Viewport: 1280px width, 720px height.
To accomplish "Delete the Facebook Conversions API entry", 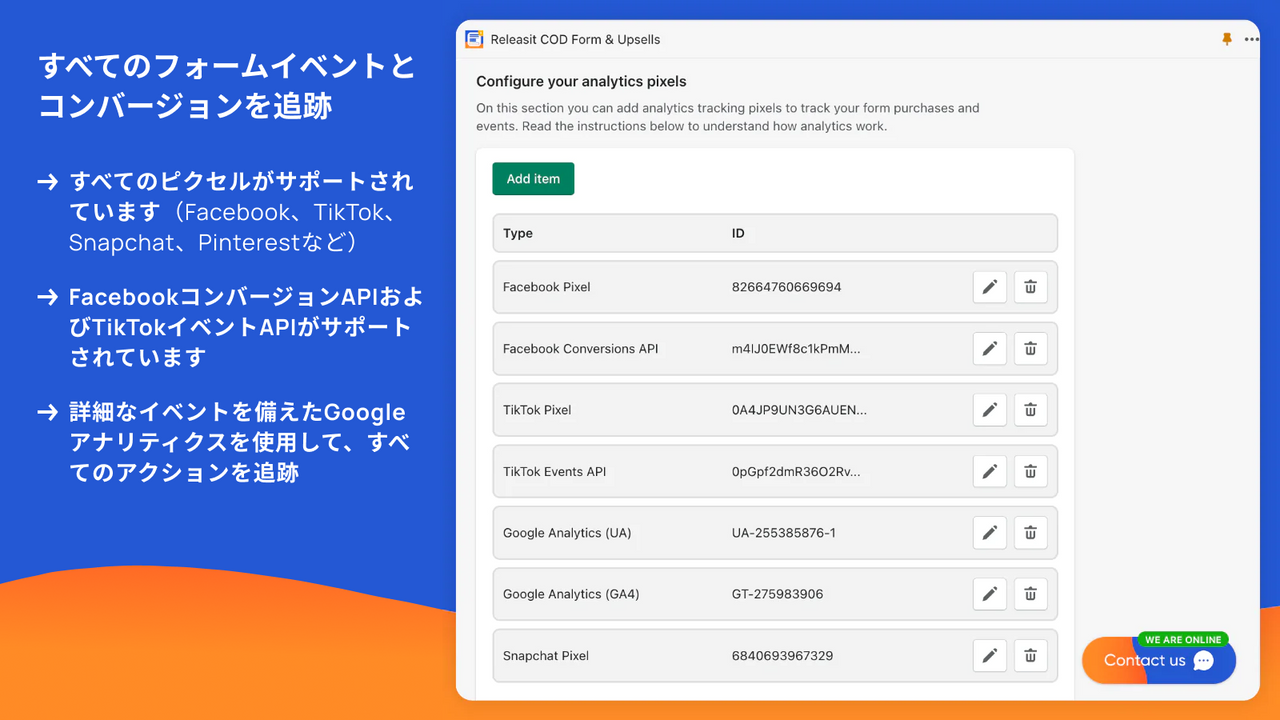I will pyautogui.click(x=1030, y=349).
